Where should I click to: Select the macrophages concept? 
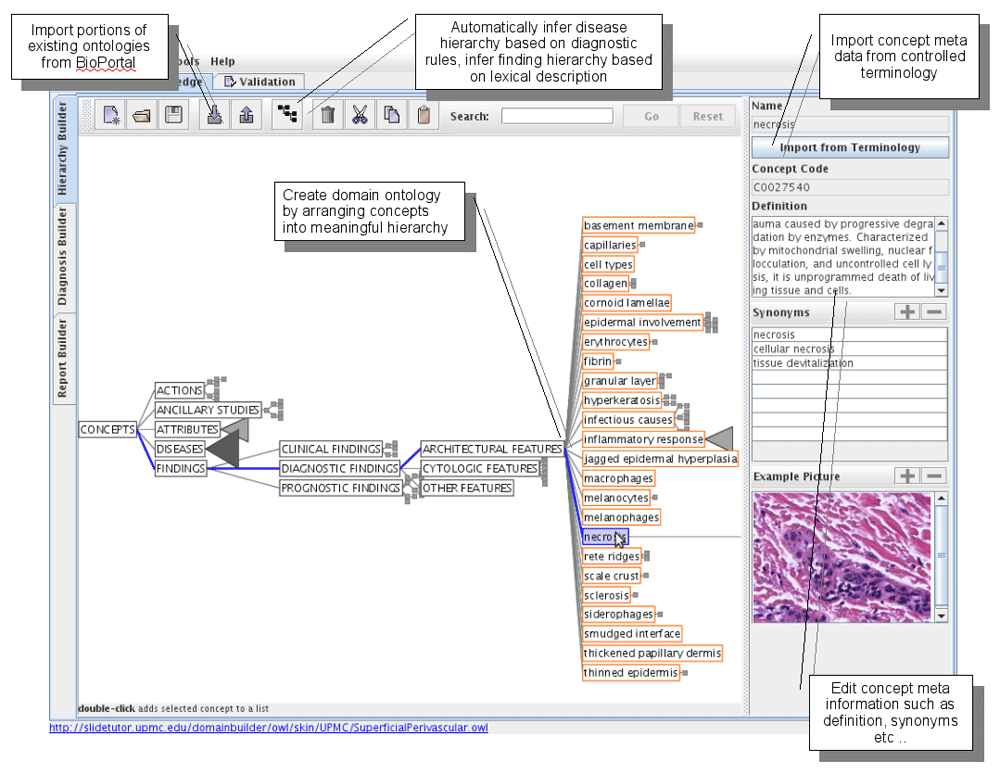[619, 478]
